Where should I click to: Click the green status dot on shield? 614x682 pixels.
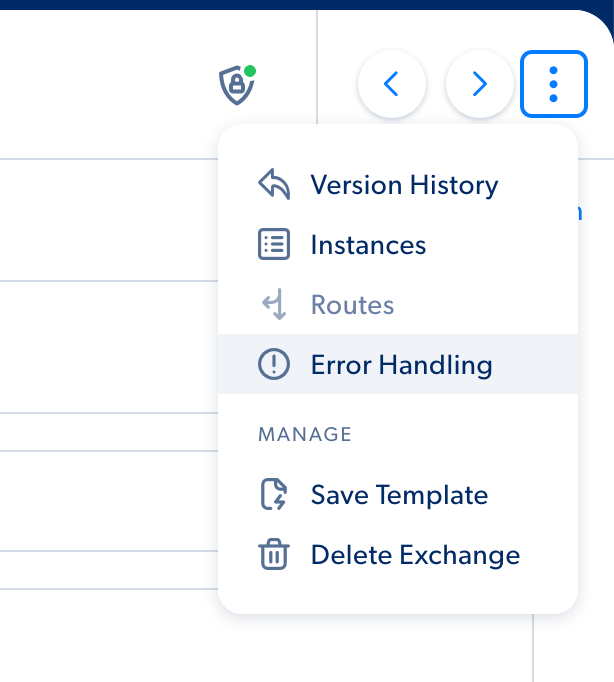(x=250, y=71)
